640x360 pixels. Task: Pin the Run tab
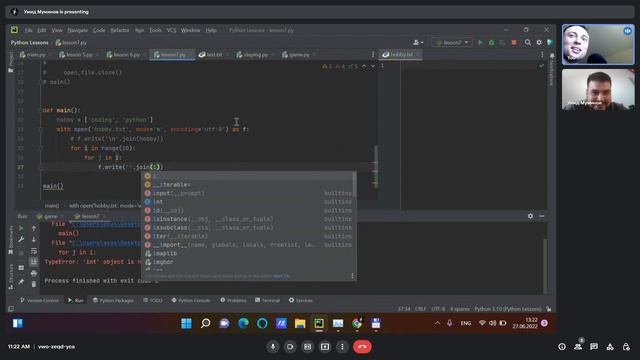(21, 282)
